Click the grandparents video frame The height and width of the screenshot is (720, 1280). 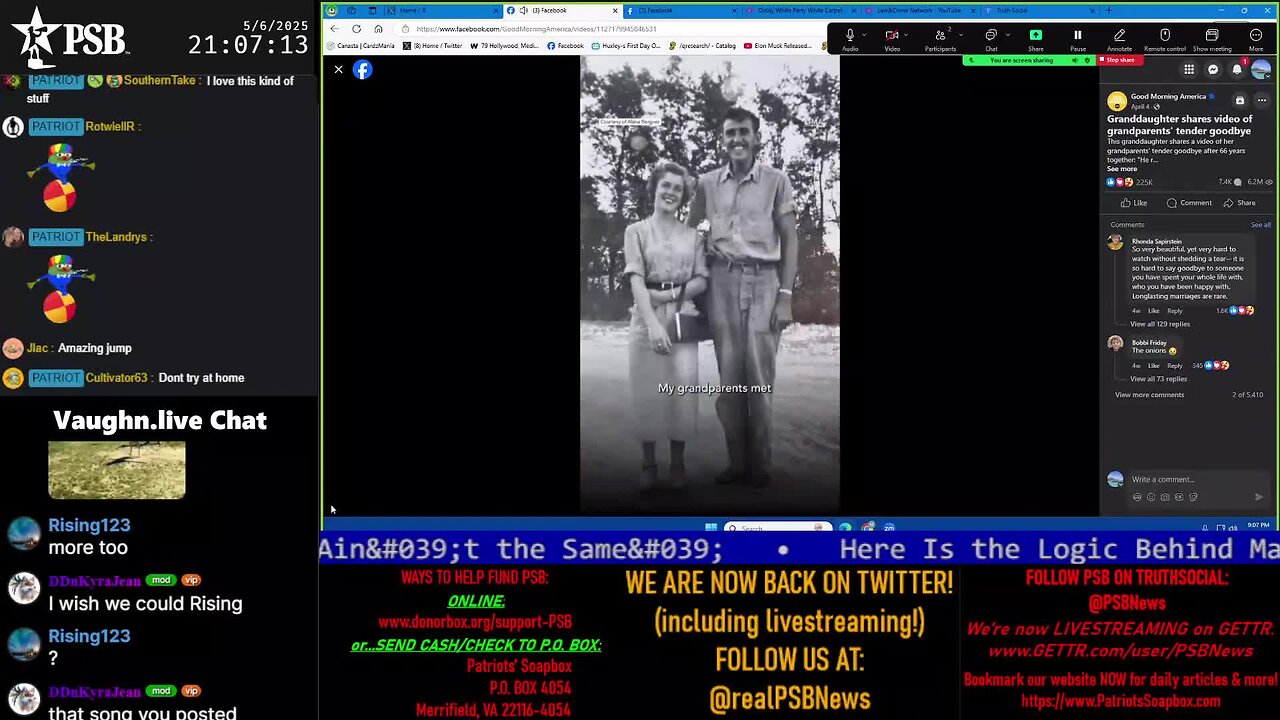710,285
